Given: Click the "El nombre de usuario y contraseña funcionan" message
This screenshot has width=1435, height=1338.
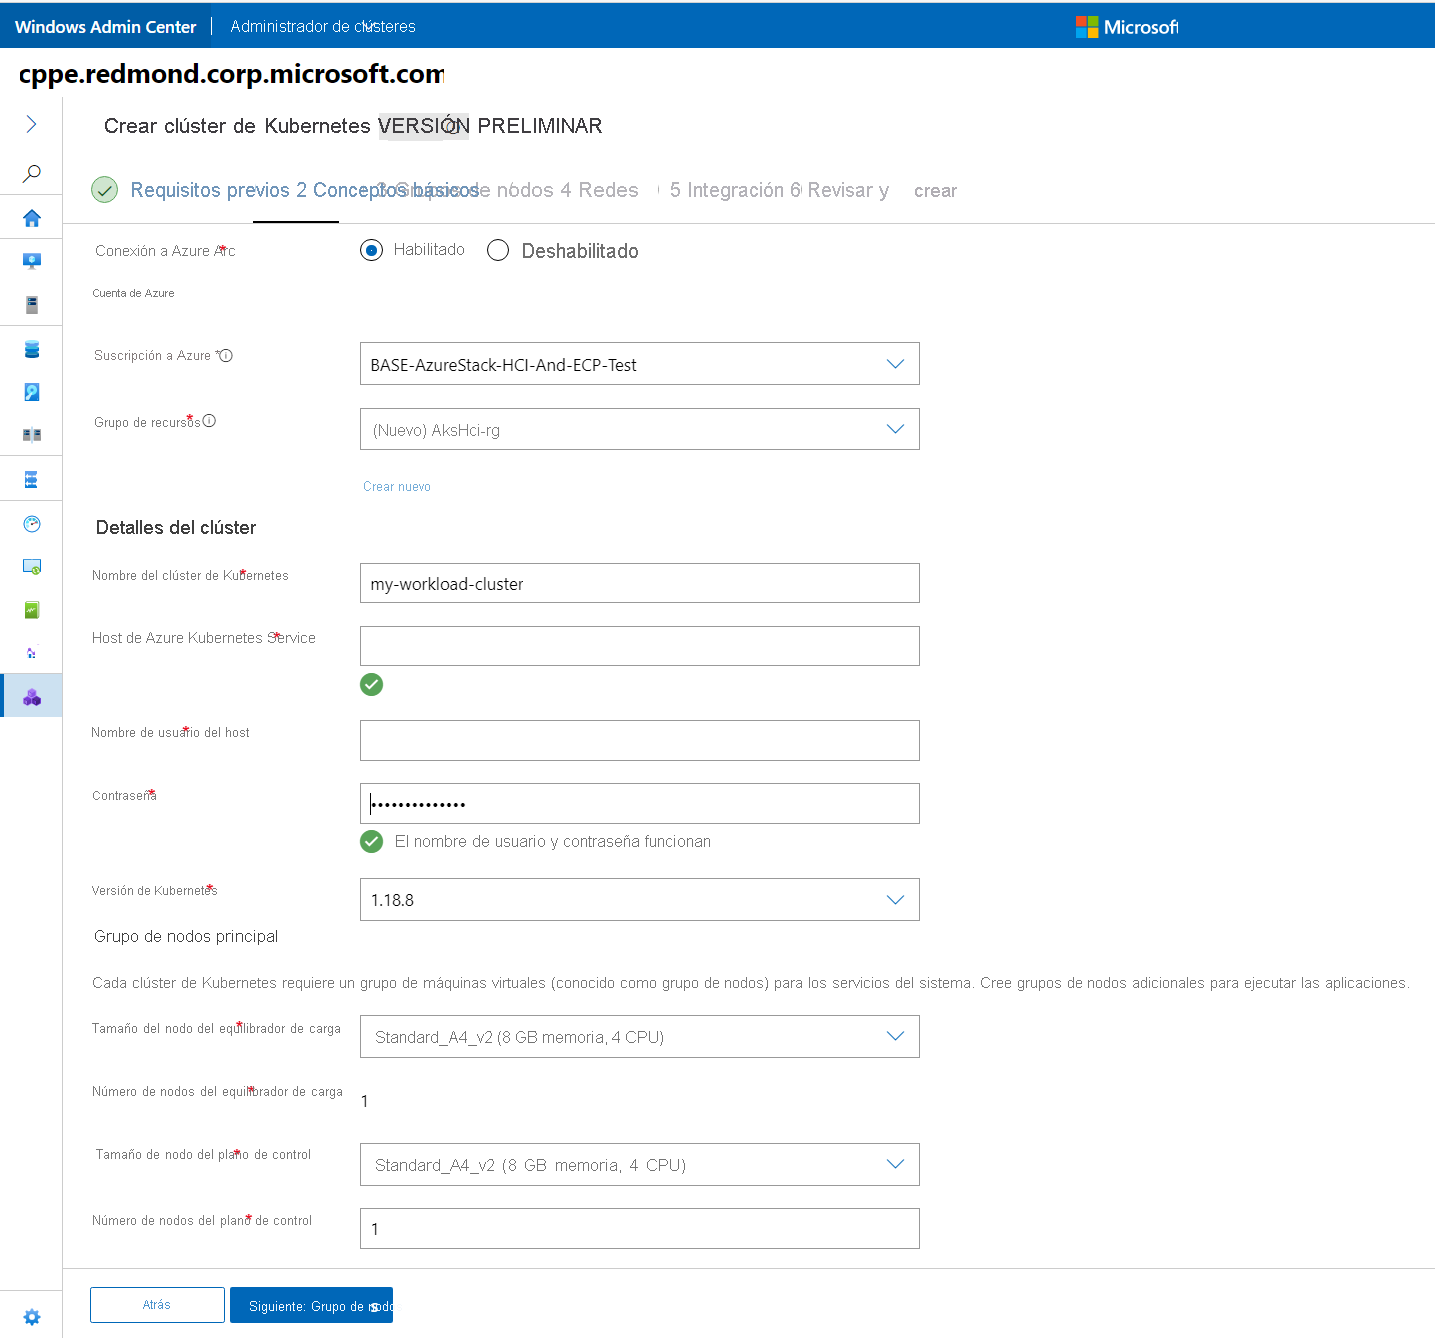Looking at the screenshot, I should [553, 842].
